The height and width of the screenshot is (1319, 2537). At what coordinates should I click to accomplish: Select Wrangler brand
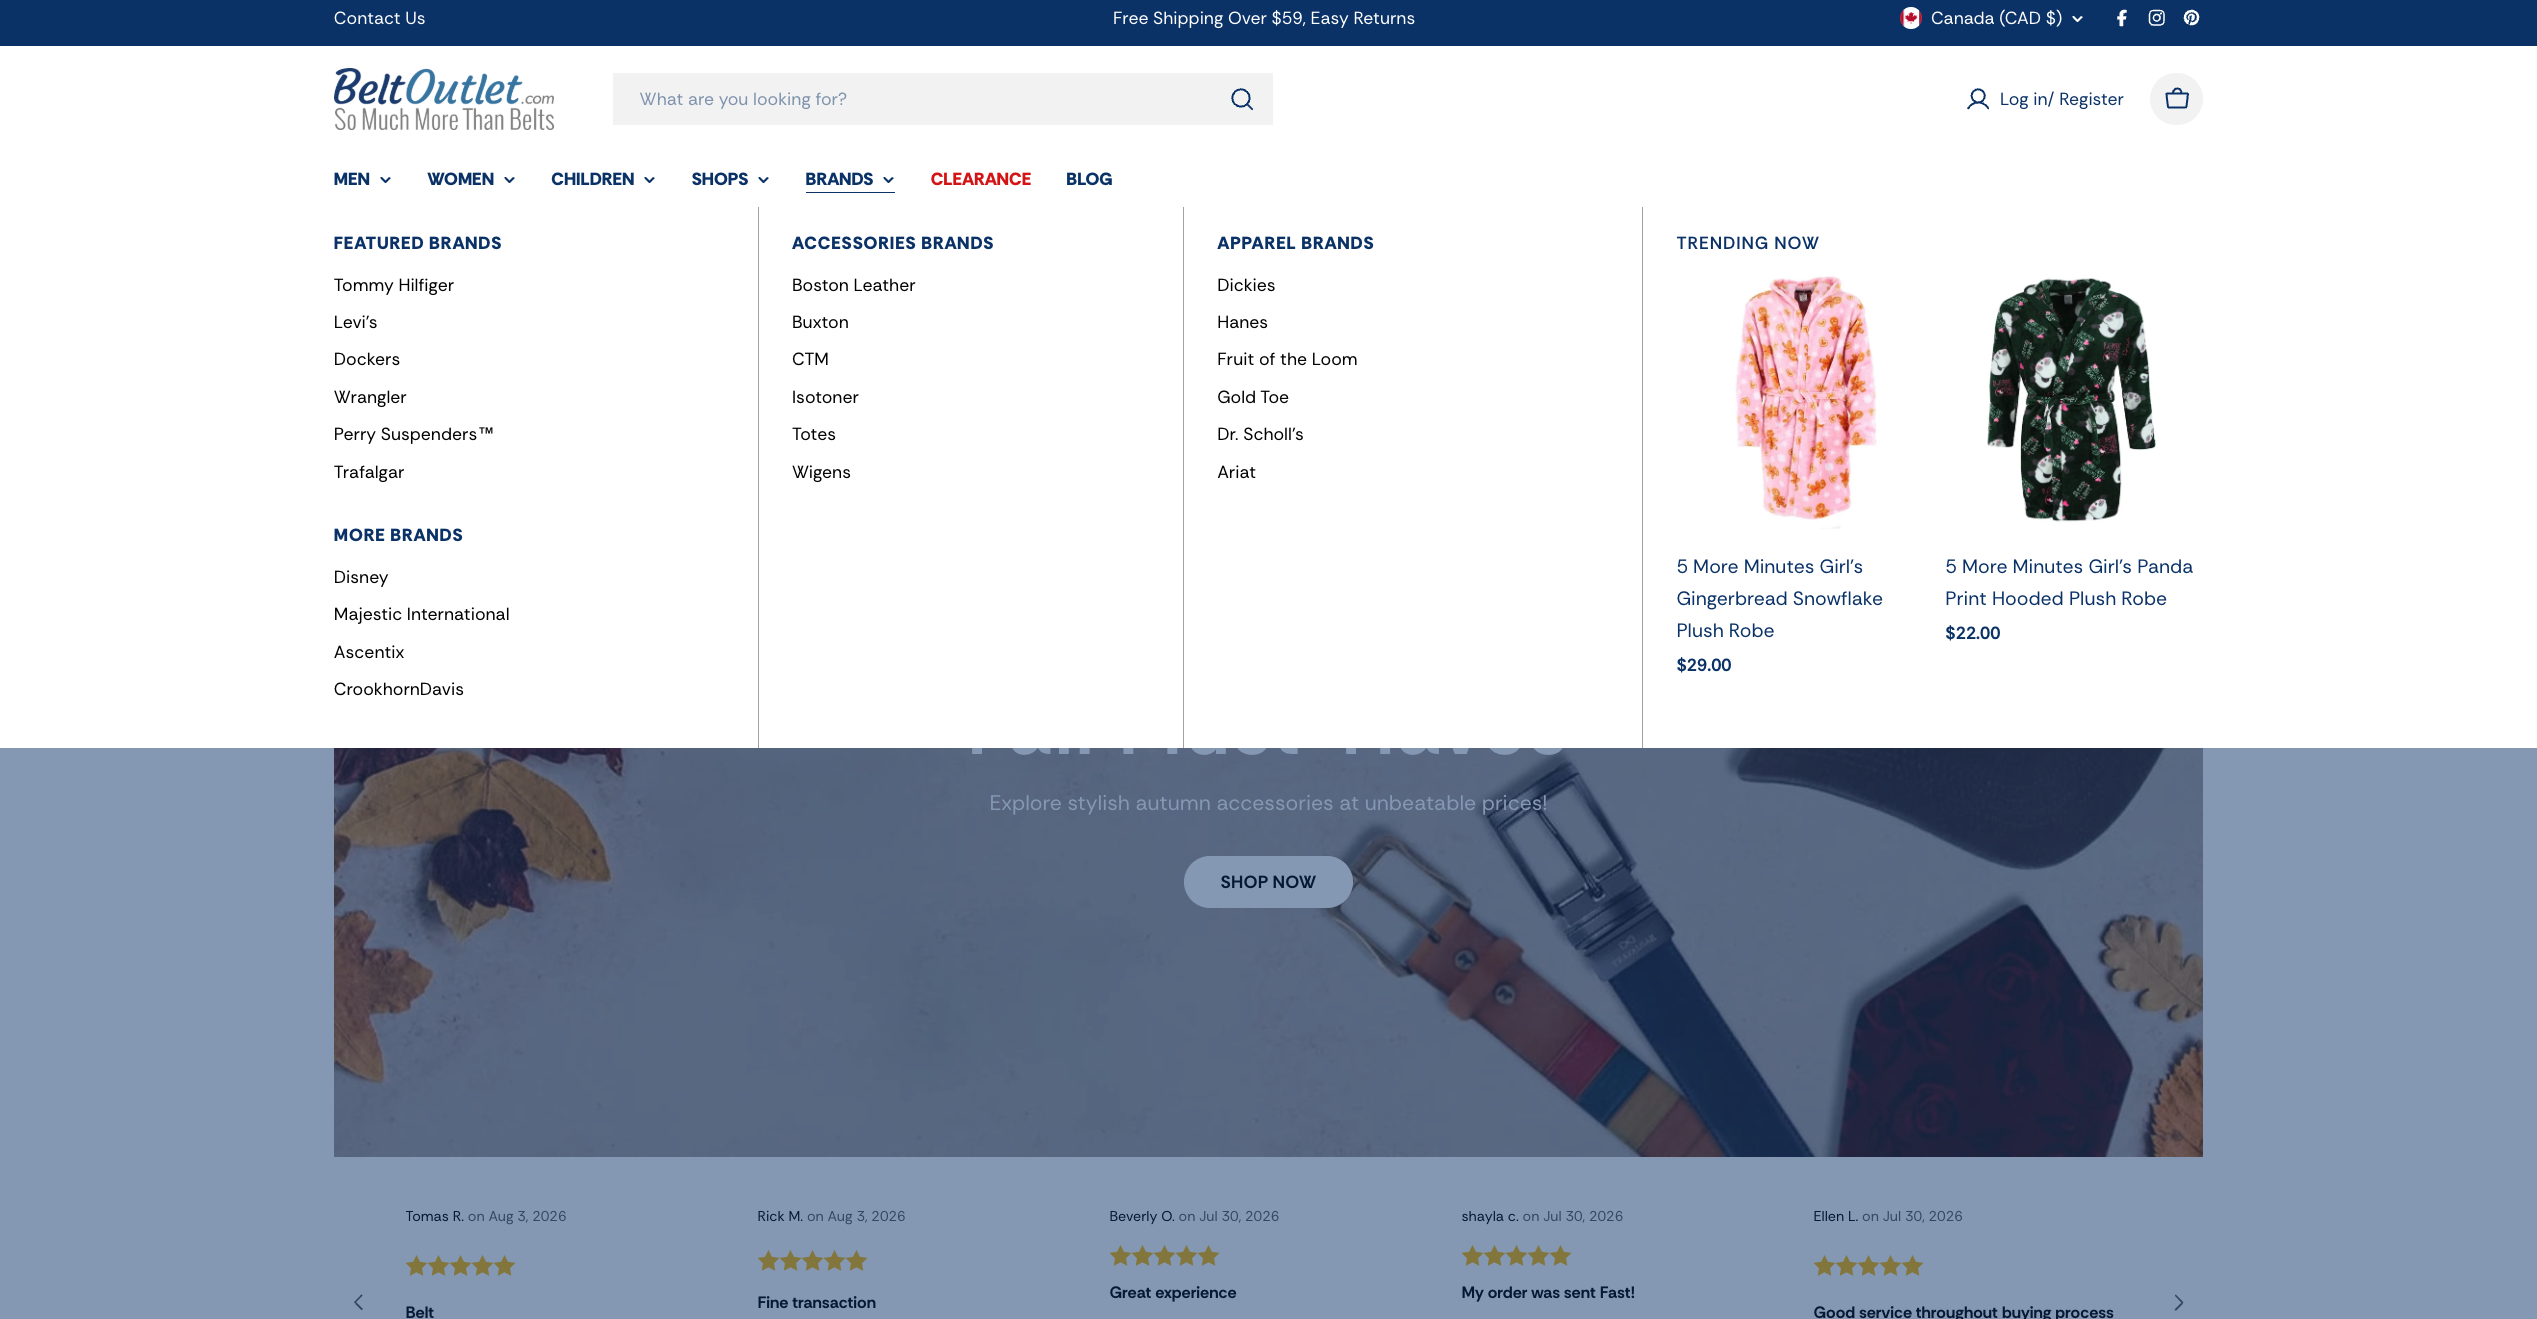(x=370, y=397)
